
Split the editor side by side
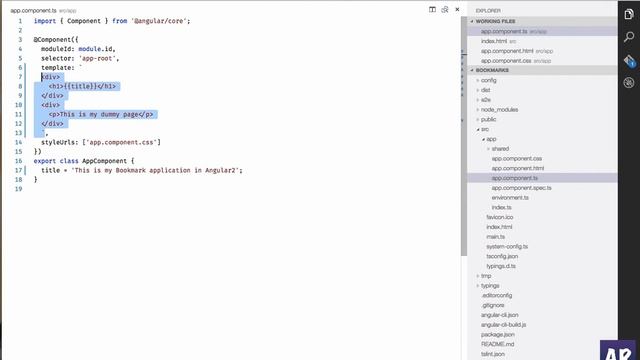(432, 9)
